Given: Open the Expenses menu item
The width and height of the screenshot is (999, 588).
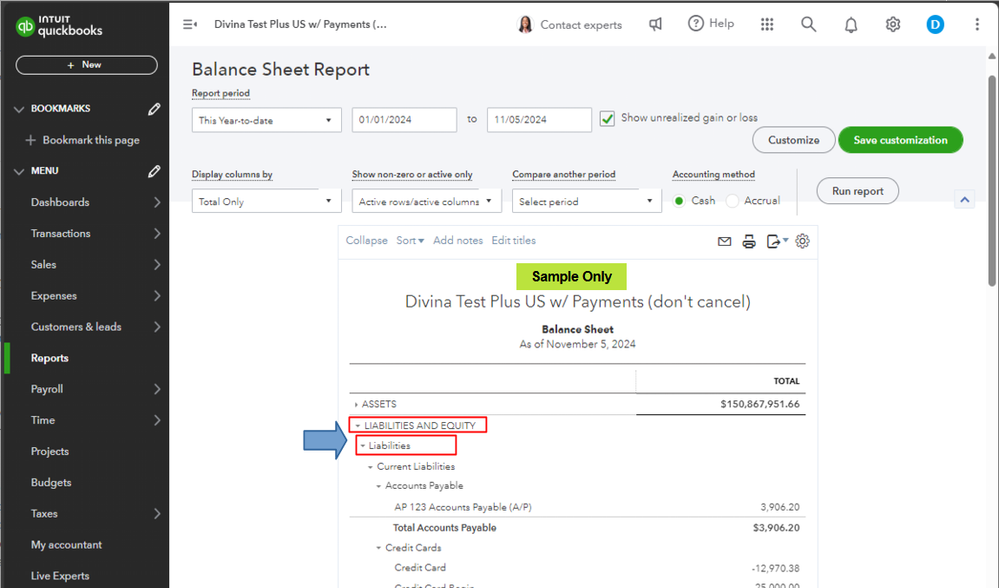Looking at the screenshot, I should pos(54,296).
